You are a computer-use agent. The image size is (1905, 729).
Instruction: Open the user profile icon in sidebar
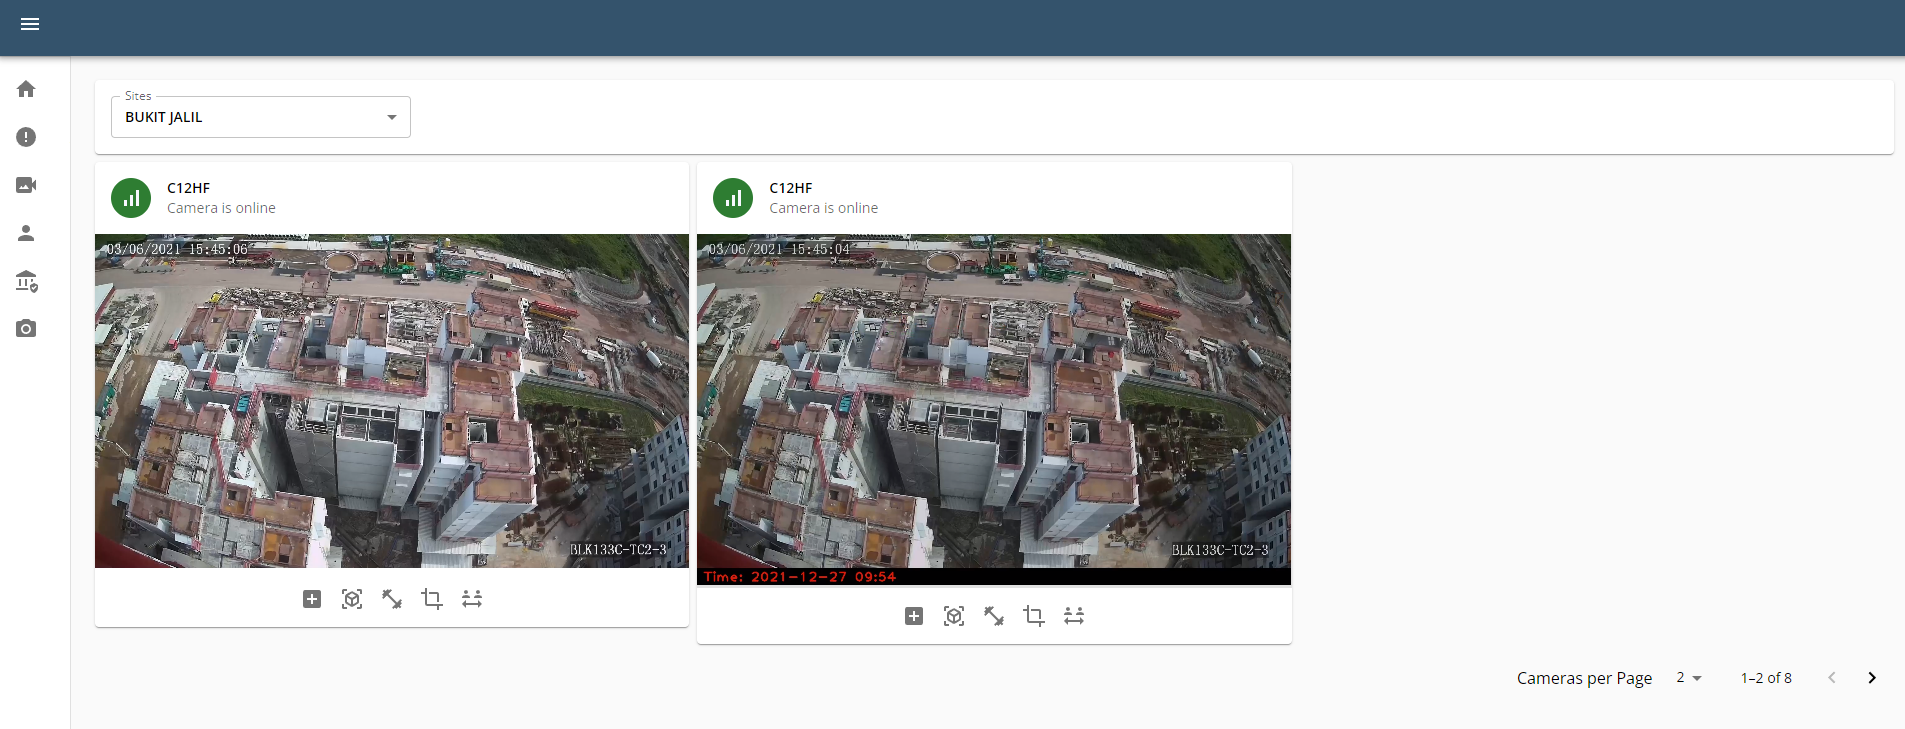click(x=26, y=233)
